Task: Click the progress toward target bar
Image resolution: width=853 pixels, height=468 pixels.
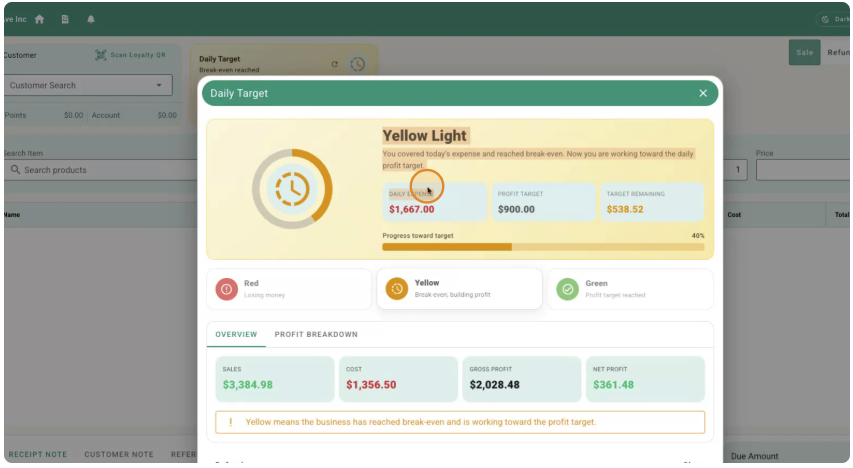Action: point(543,247)
